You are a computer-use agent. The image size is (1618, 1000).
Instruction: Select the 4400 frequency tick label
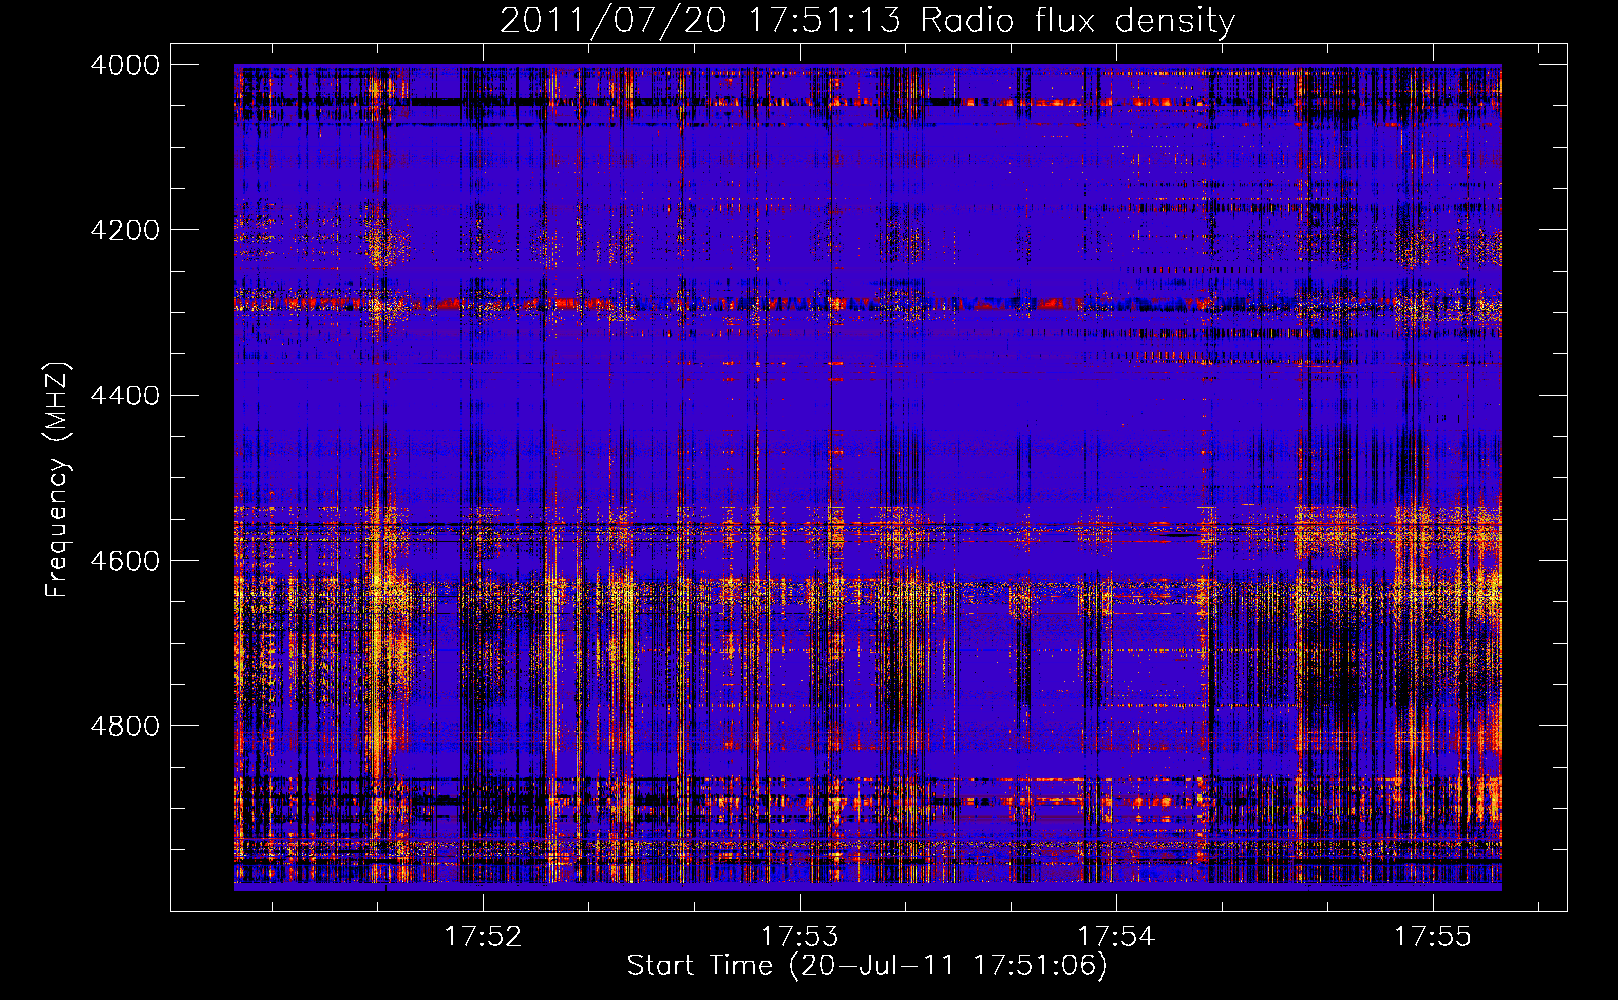tap(125, 396)
